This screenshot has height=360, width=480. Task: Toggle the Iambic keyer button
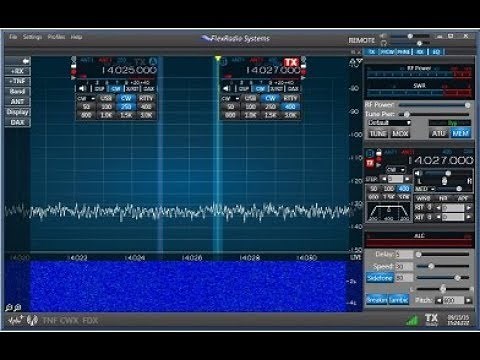pyautogui.click(x=398, y=300)
